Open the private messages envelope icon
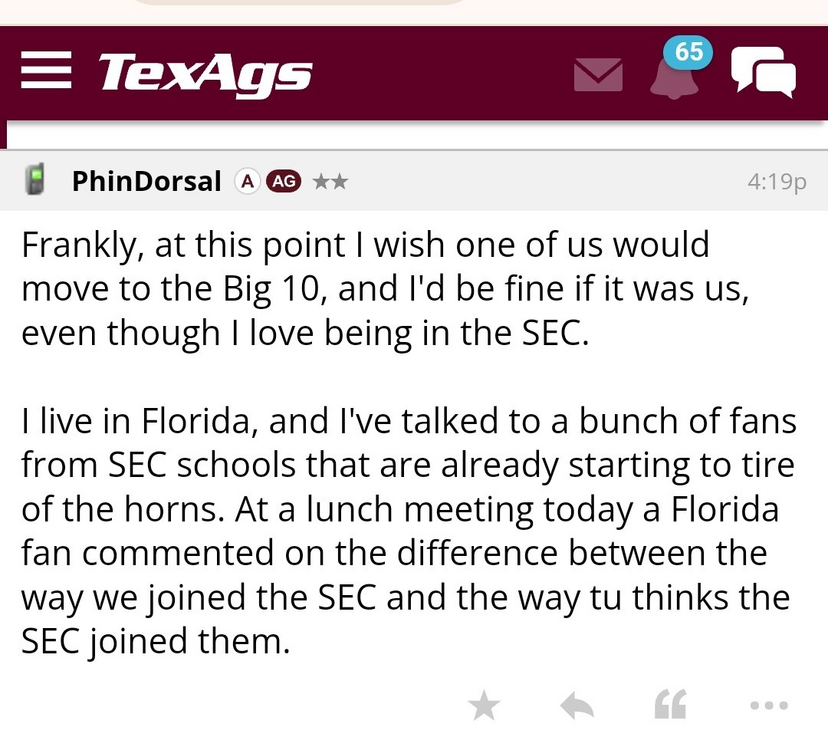Viewport: 828px width, 750px height. pos(598,76)
